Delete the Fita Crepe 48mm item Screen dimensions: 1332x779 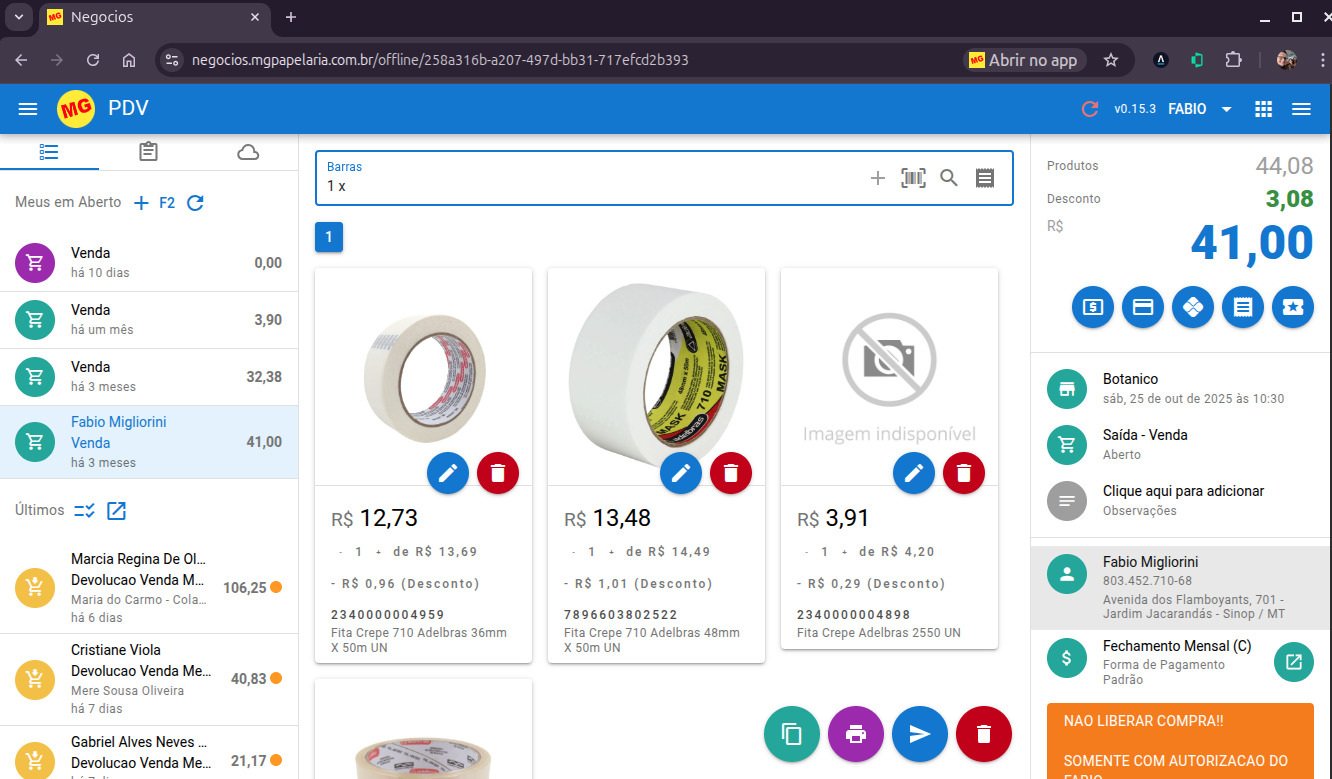pos(731,473)
